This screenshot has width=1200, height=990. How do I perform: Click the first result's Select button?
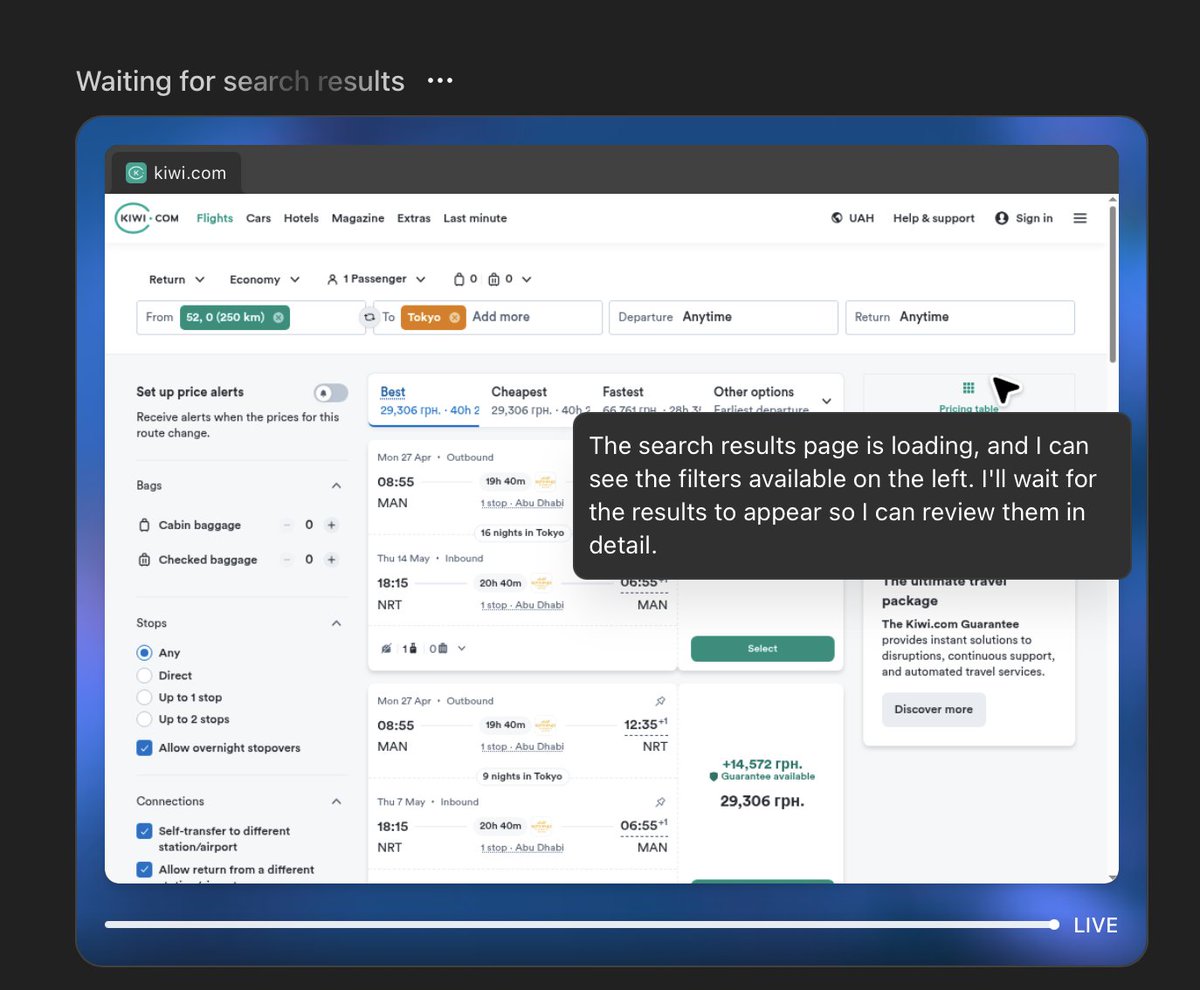(762, 649)
